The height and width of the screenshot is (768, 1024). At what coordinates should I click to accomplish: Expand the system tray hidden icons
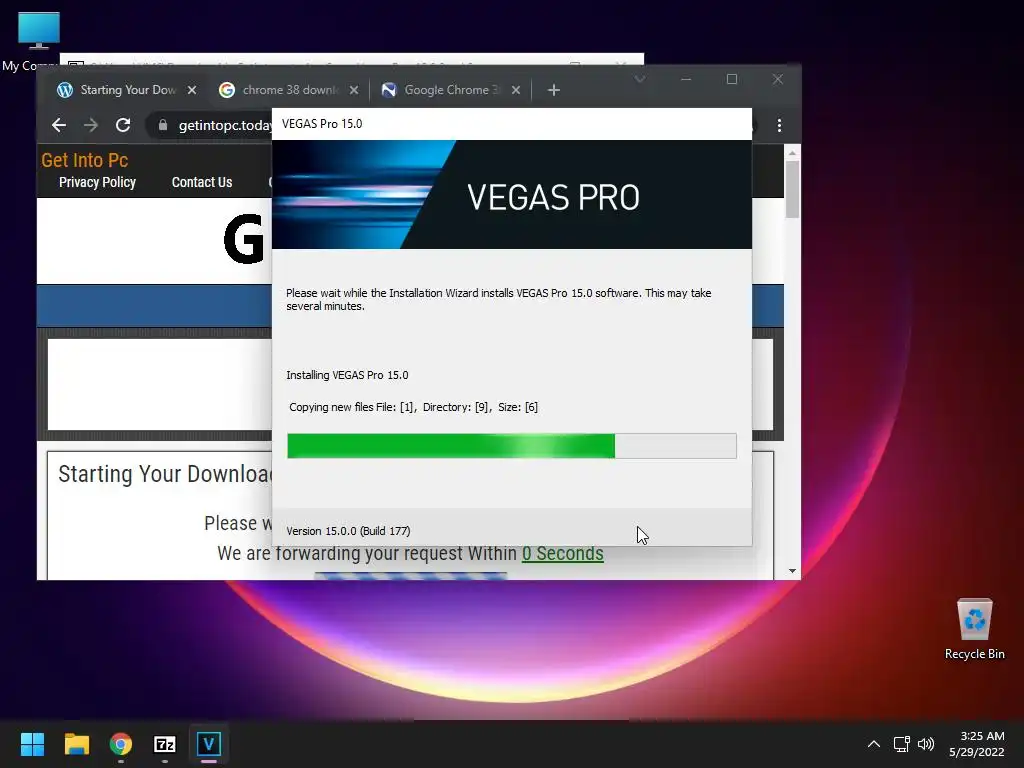pyautogui.click(x=874, y=744)
